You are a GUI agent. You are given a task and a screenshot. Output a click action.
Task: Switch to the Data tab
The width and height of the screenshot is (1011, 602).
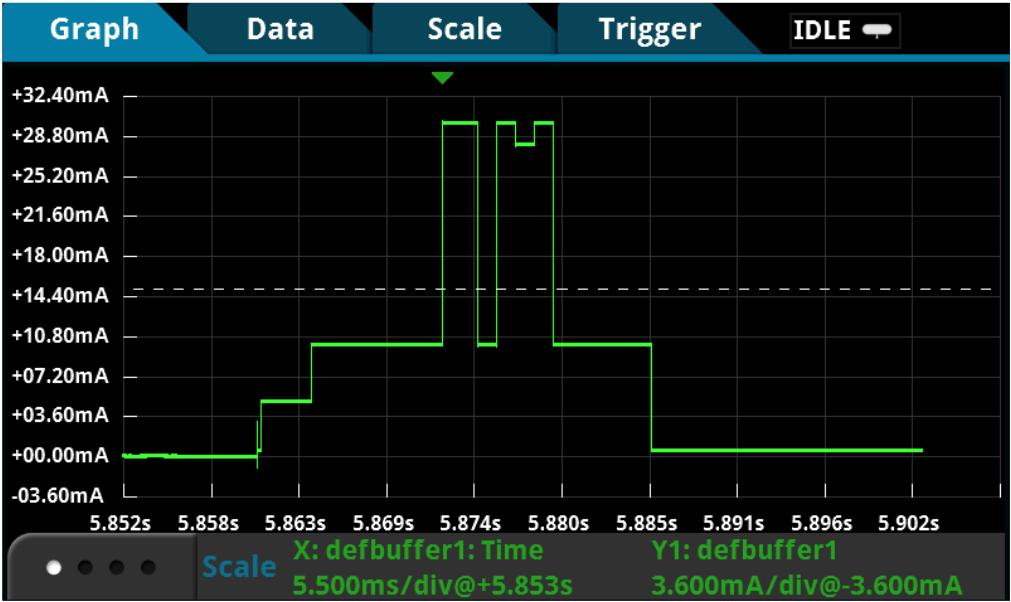tap(280, 29)
